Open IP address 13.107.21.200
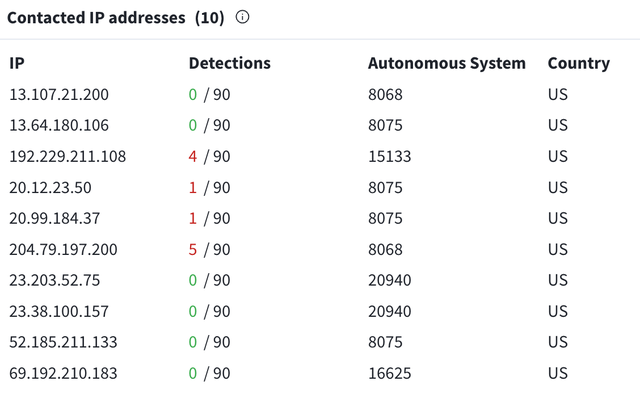This screenshot has width=640, height=402. [x=59, y=94]
